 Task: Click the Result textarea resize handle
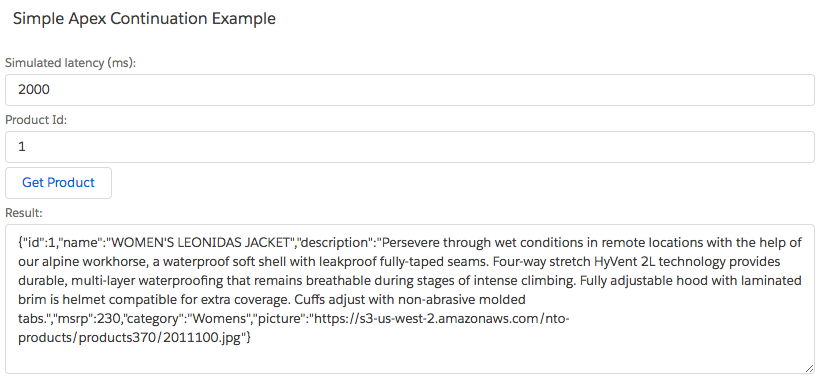pos(809,368)
